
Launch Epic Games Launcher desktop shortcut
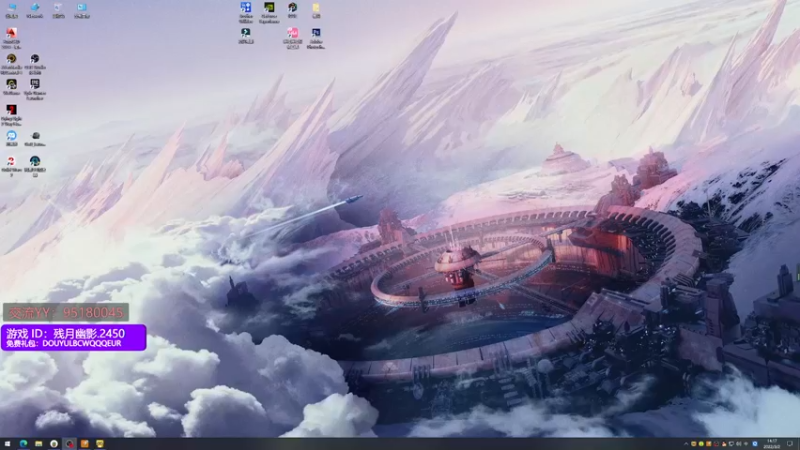point(35,89)
